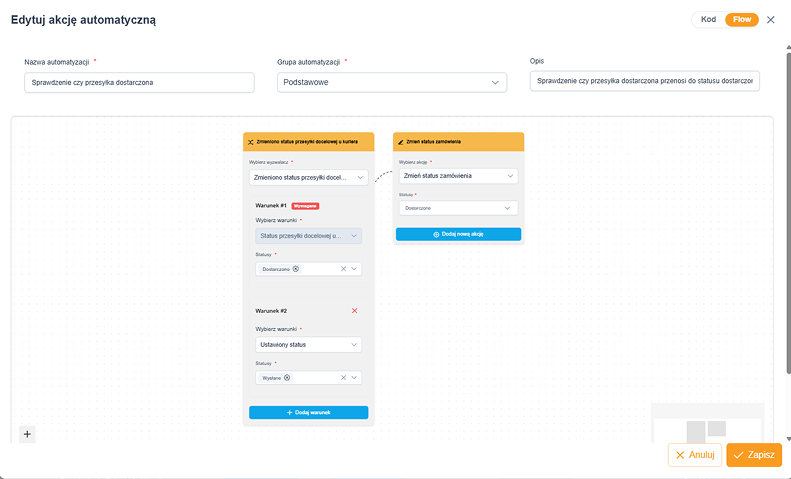Remove the Wysłane status tag
This screenshot has height=479, width=791.
[287, 378]
